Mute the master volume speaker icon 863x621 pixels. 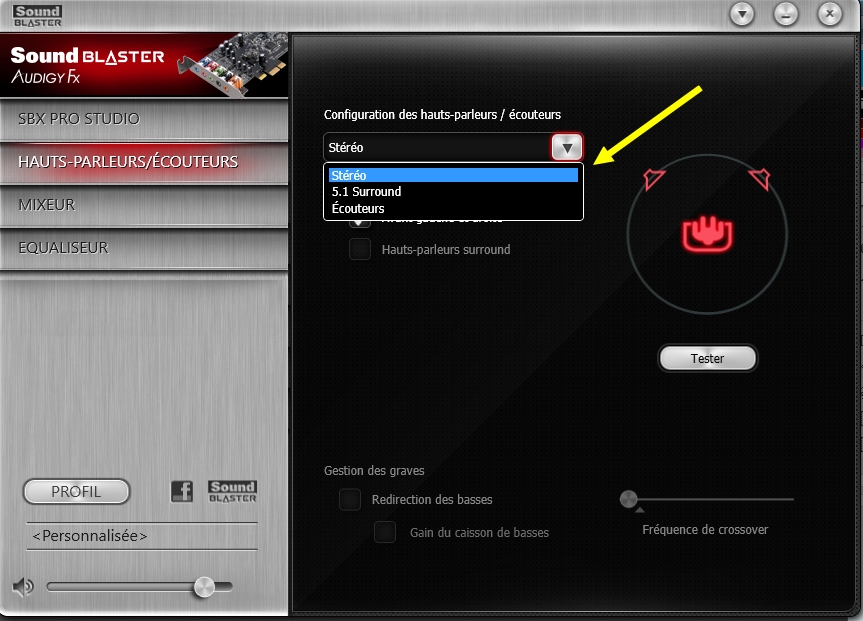click(x=23, y=587)
